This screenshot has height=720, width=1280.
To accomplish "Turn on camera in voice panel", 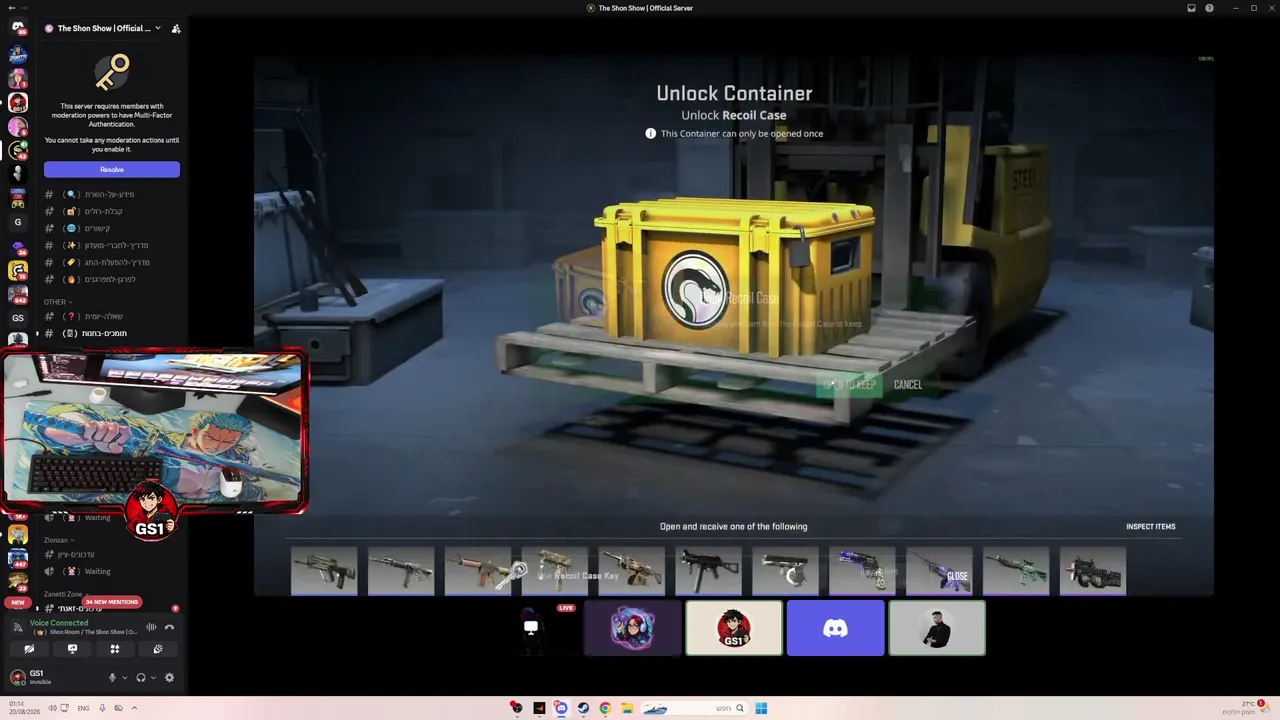I will 29,649.
